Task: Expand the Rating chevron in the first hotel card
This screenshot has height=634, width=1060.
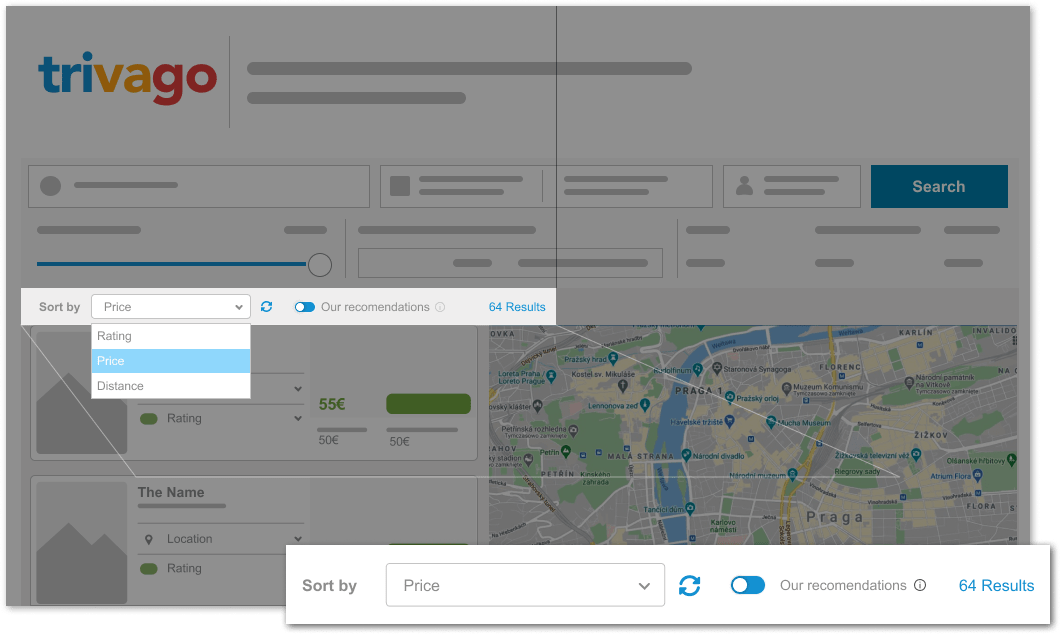Action: pos(297,419)
